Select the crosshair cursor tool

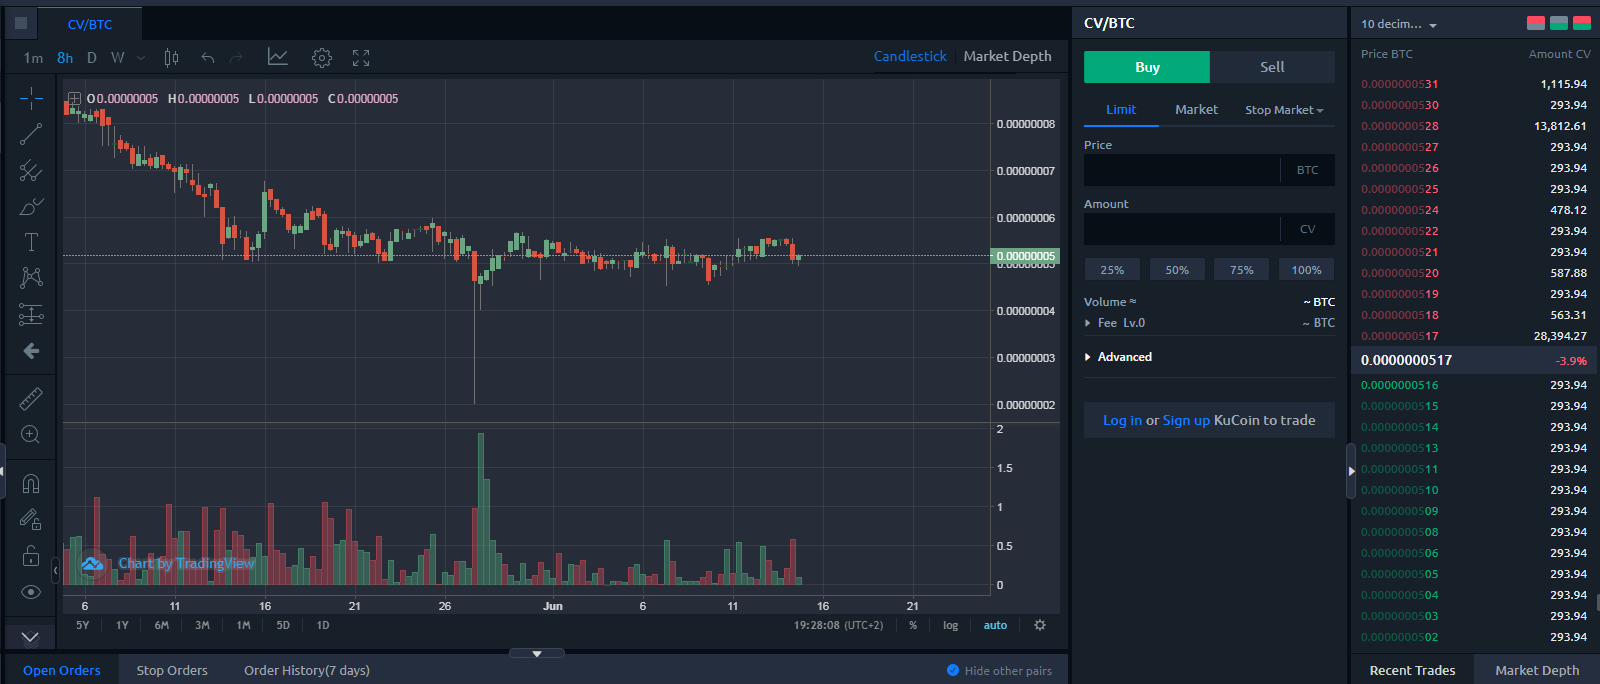31,98
